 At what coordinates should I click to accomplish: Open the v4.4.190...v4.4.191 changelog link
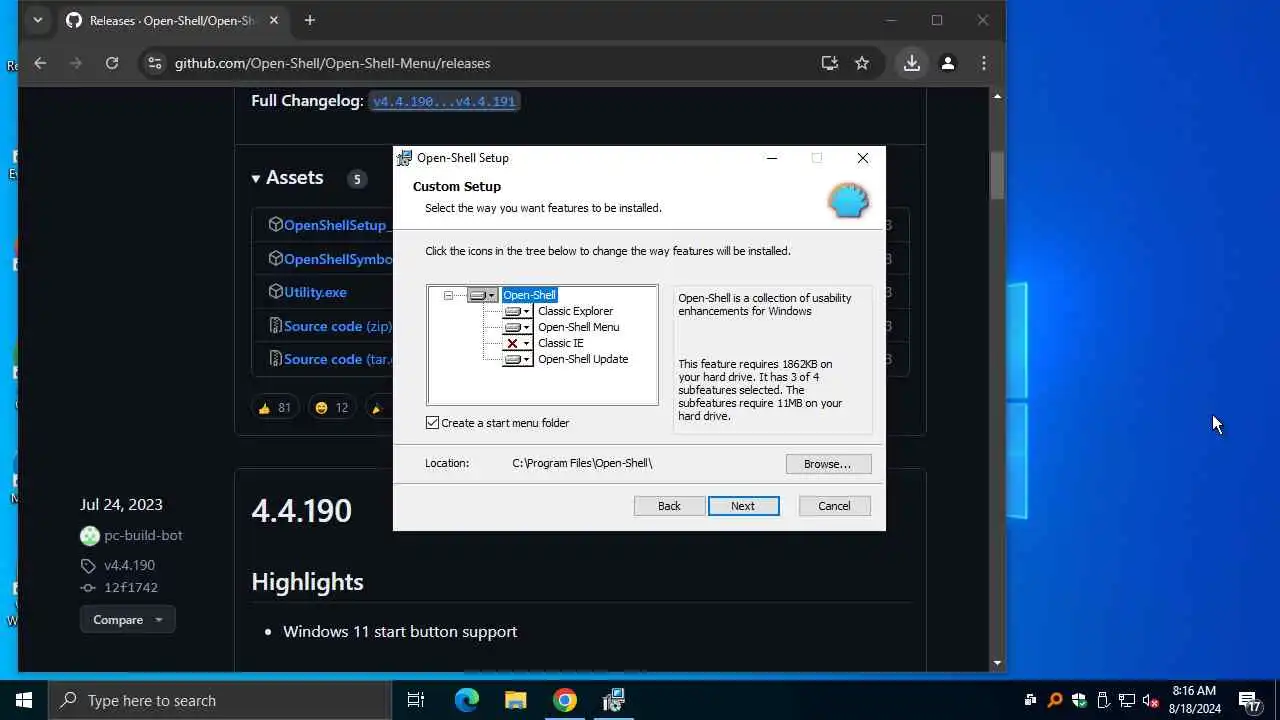(x=444, y=101)
